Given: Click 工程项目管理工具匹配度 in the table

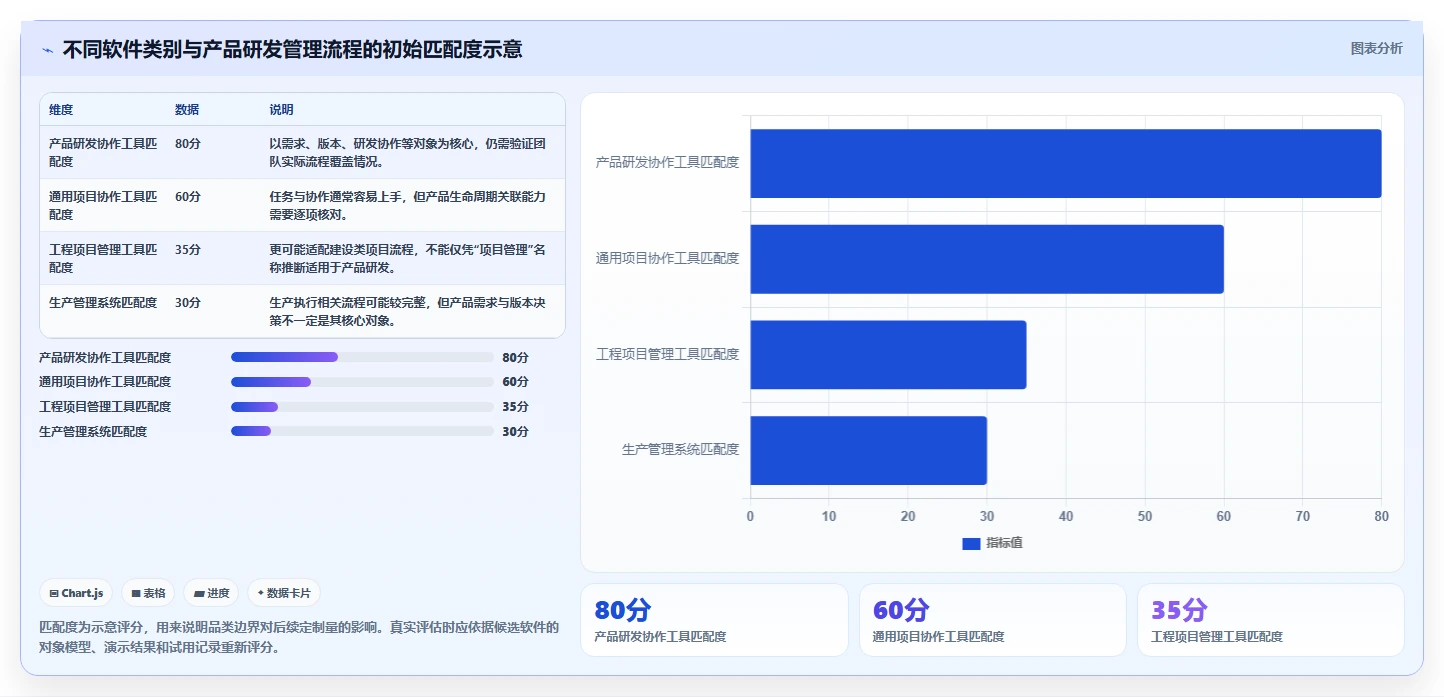Looking at the screenshot, I should tap(103, 258).
